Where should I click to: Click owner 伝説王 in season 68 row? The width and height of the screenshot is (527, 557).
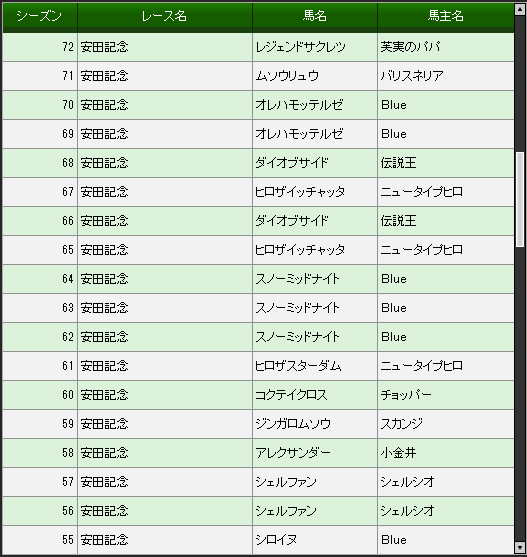pos(398,163)
